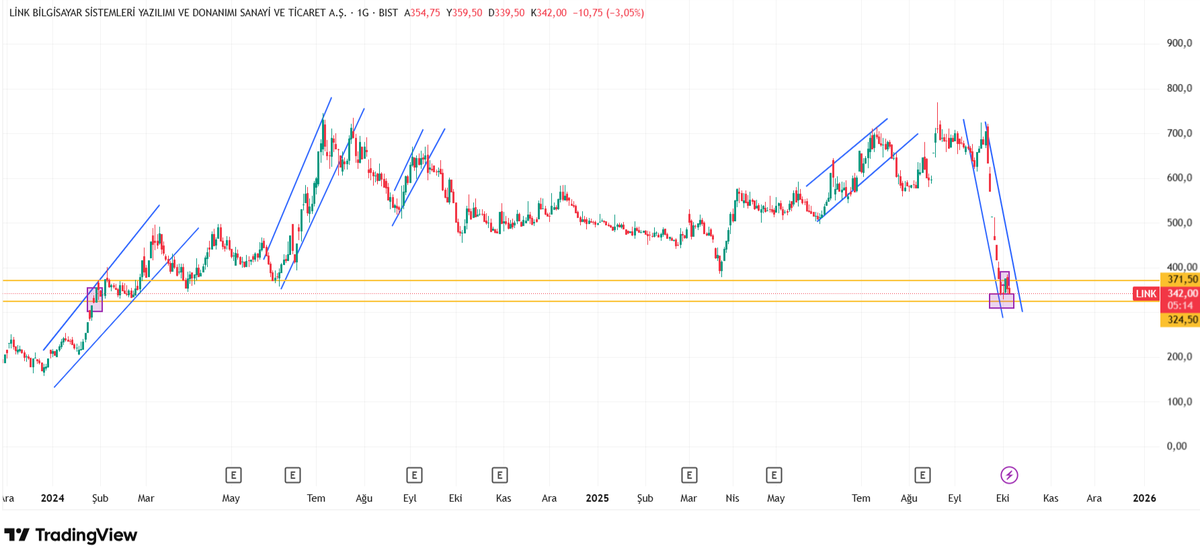The width and height of the screenshot is (1200, 548).
Task: Select the 371,50 orange price label
Action: pos(1179,279)
